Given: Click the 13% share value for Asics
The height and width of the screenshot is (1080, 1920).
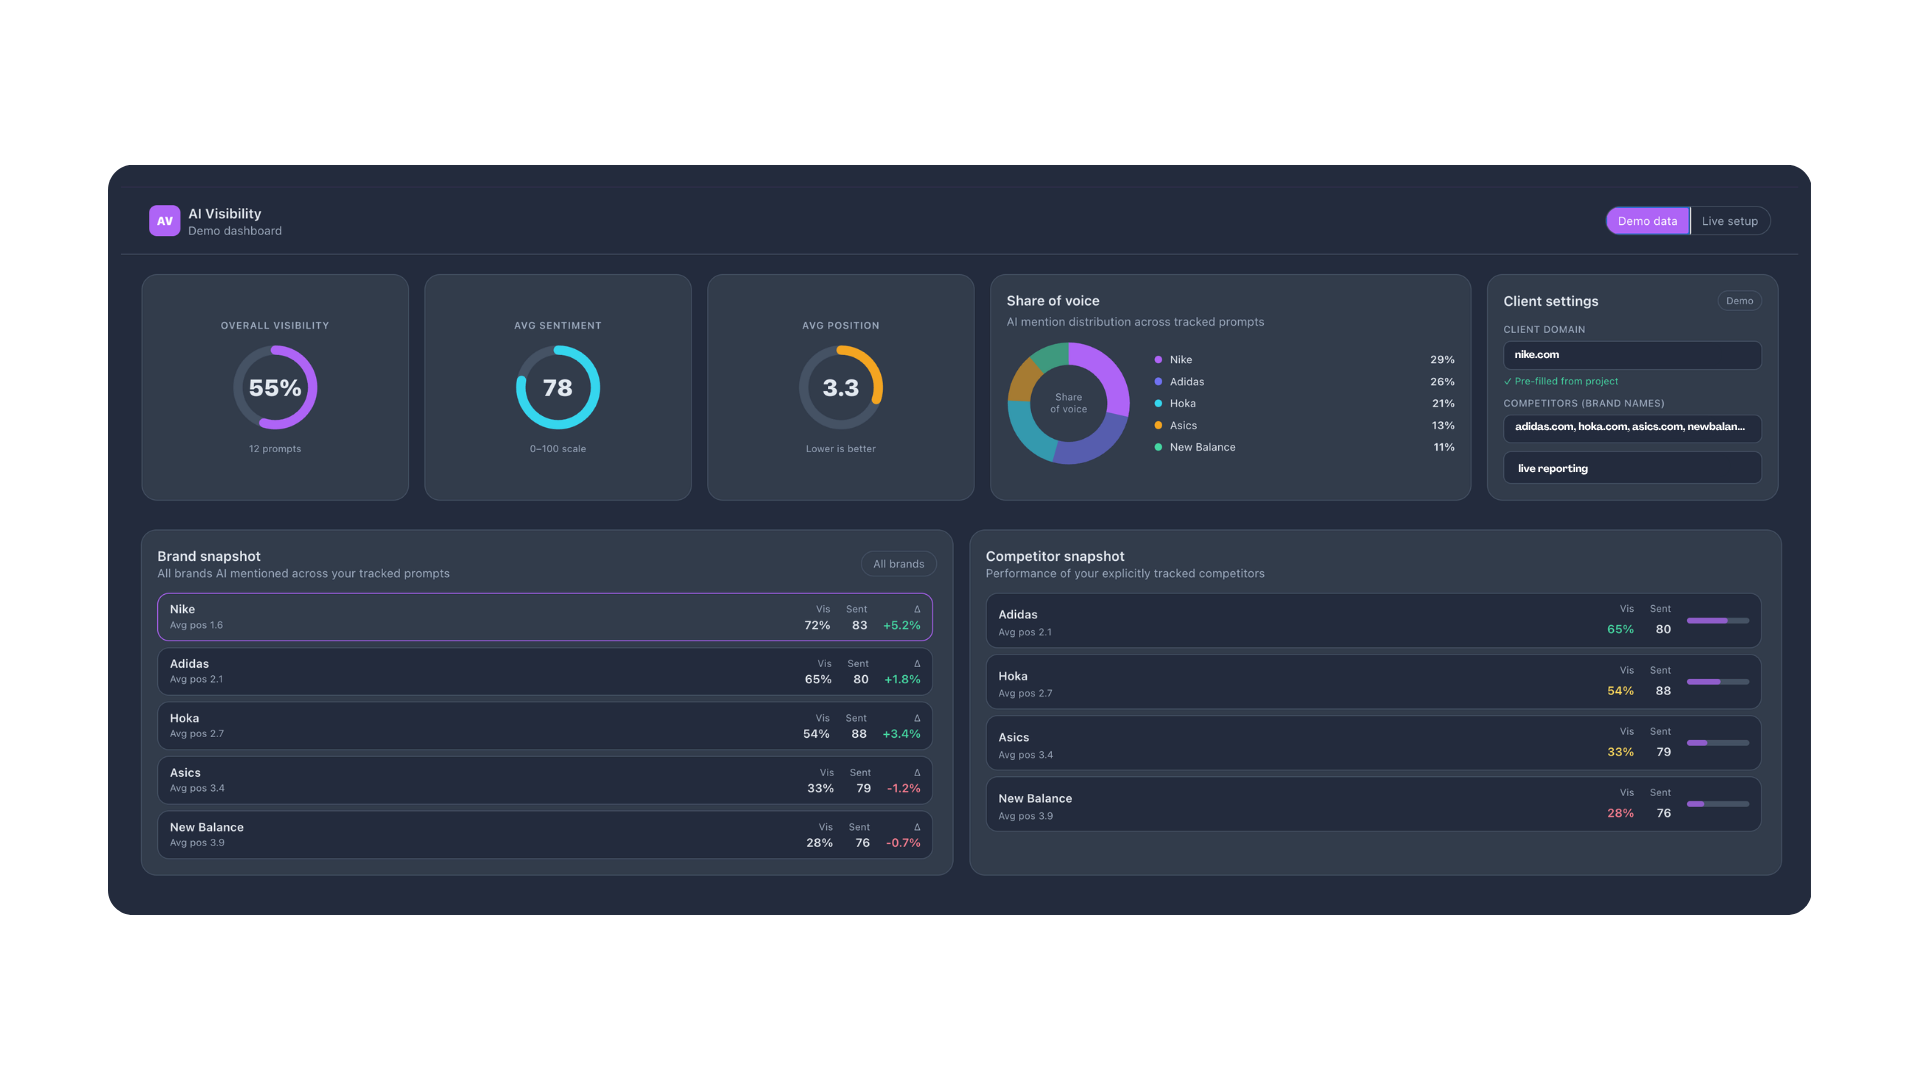Looking at the screenshot, I should pyautogui.click(x=1443, y=426).
